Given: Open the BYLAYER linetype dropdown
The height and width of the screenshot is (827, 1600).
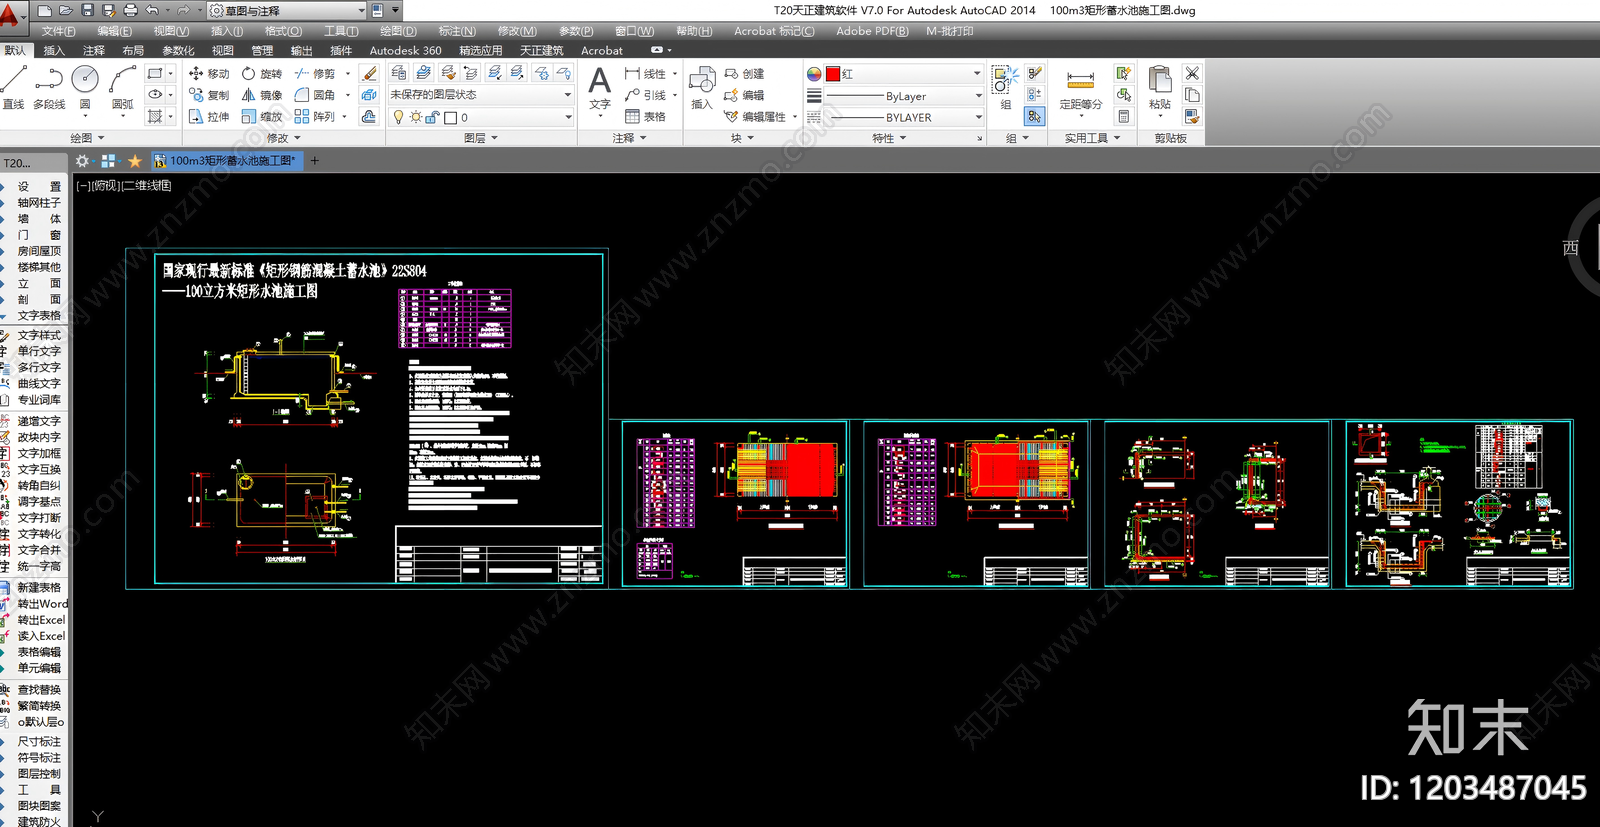Looking at the screenshot, I should (903, 117).
